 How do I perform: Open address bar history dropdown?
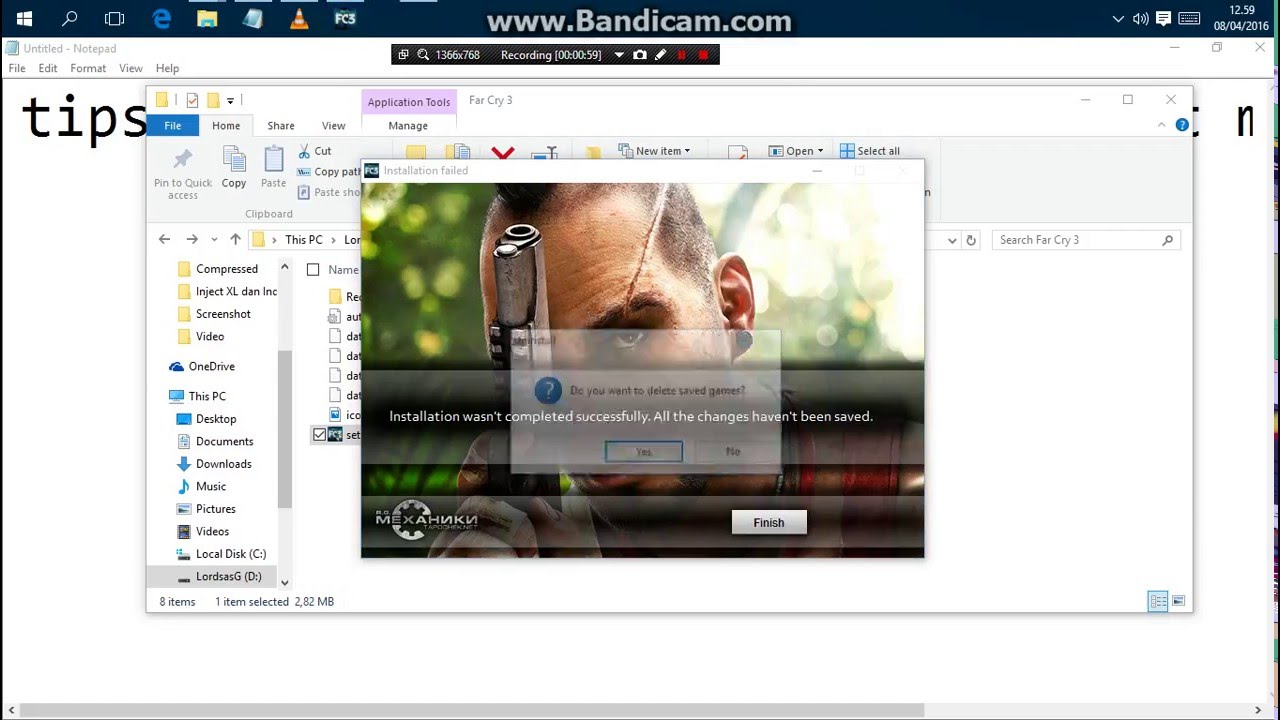pyautogui.click(x=951, y=240)
